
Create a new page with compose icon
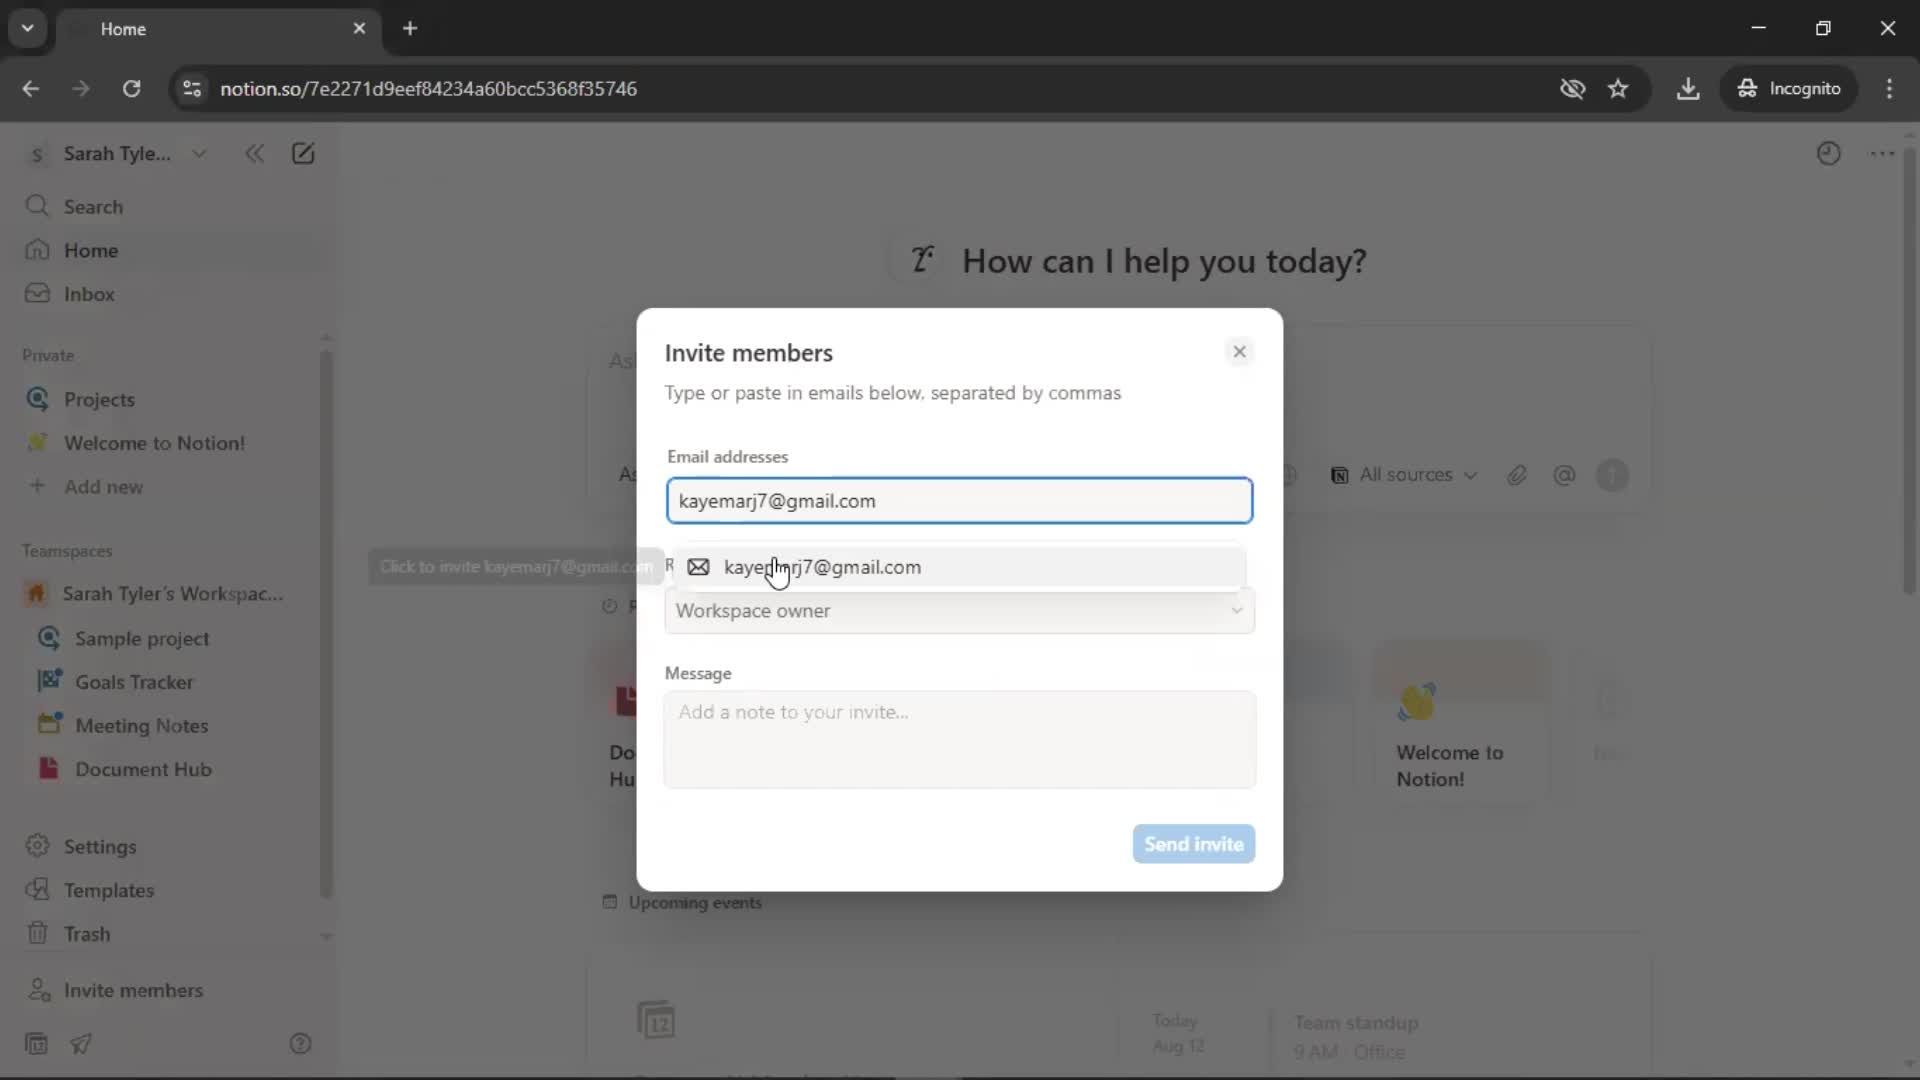[x=303, y=154]
